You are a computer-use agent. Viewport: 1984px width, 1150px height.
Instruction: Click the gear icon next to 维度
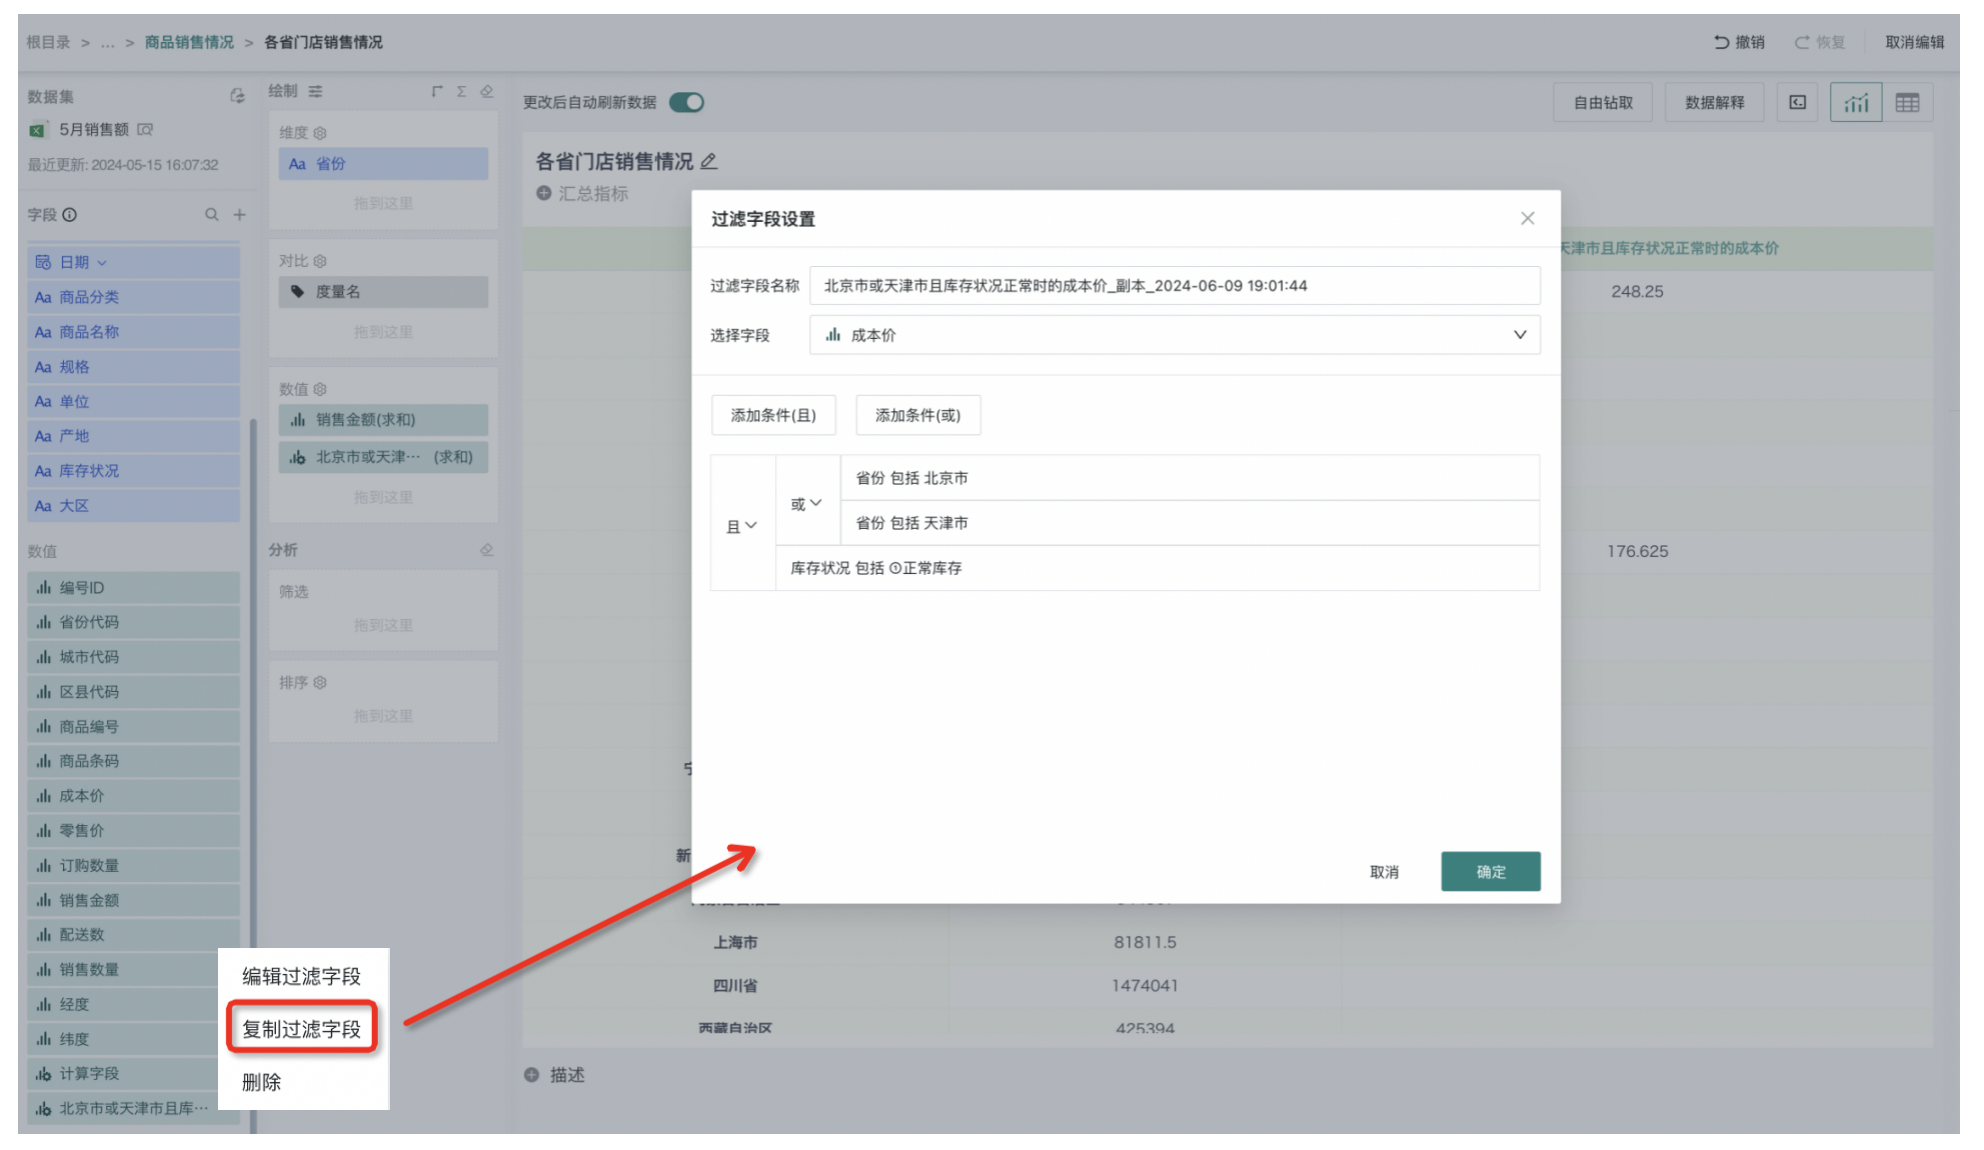pyautogui.click(x=320, y=133)
